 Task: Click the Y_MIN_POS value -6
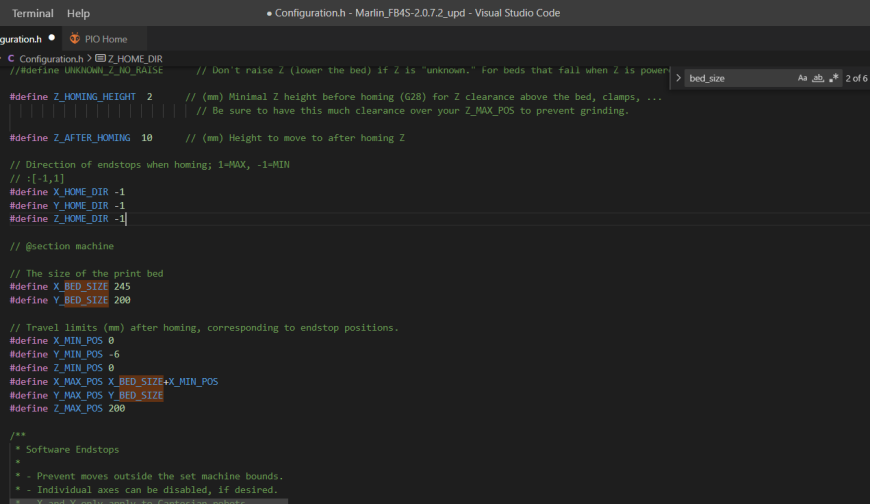coord(114,354)
